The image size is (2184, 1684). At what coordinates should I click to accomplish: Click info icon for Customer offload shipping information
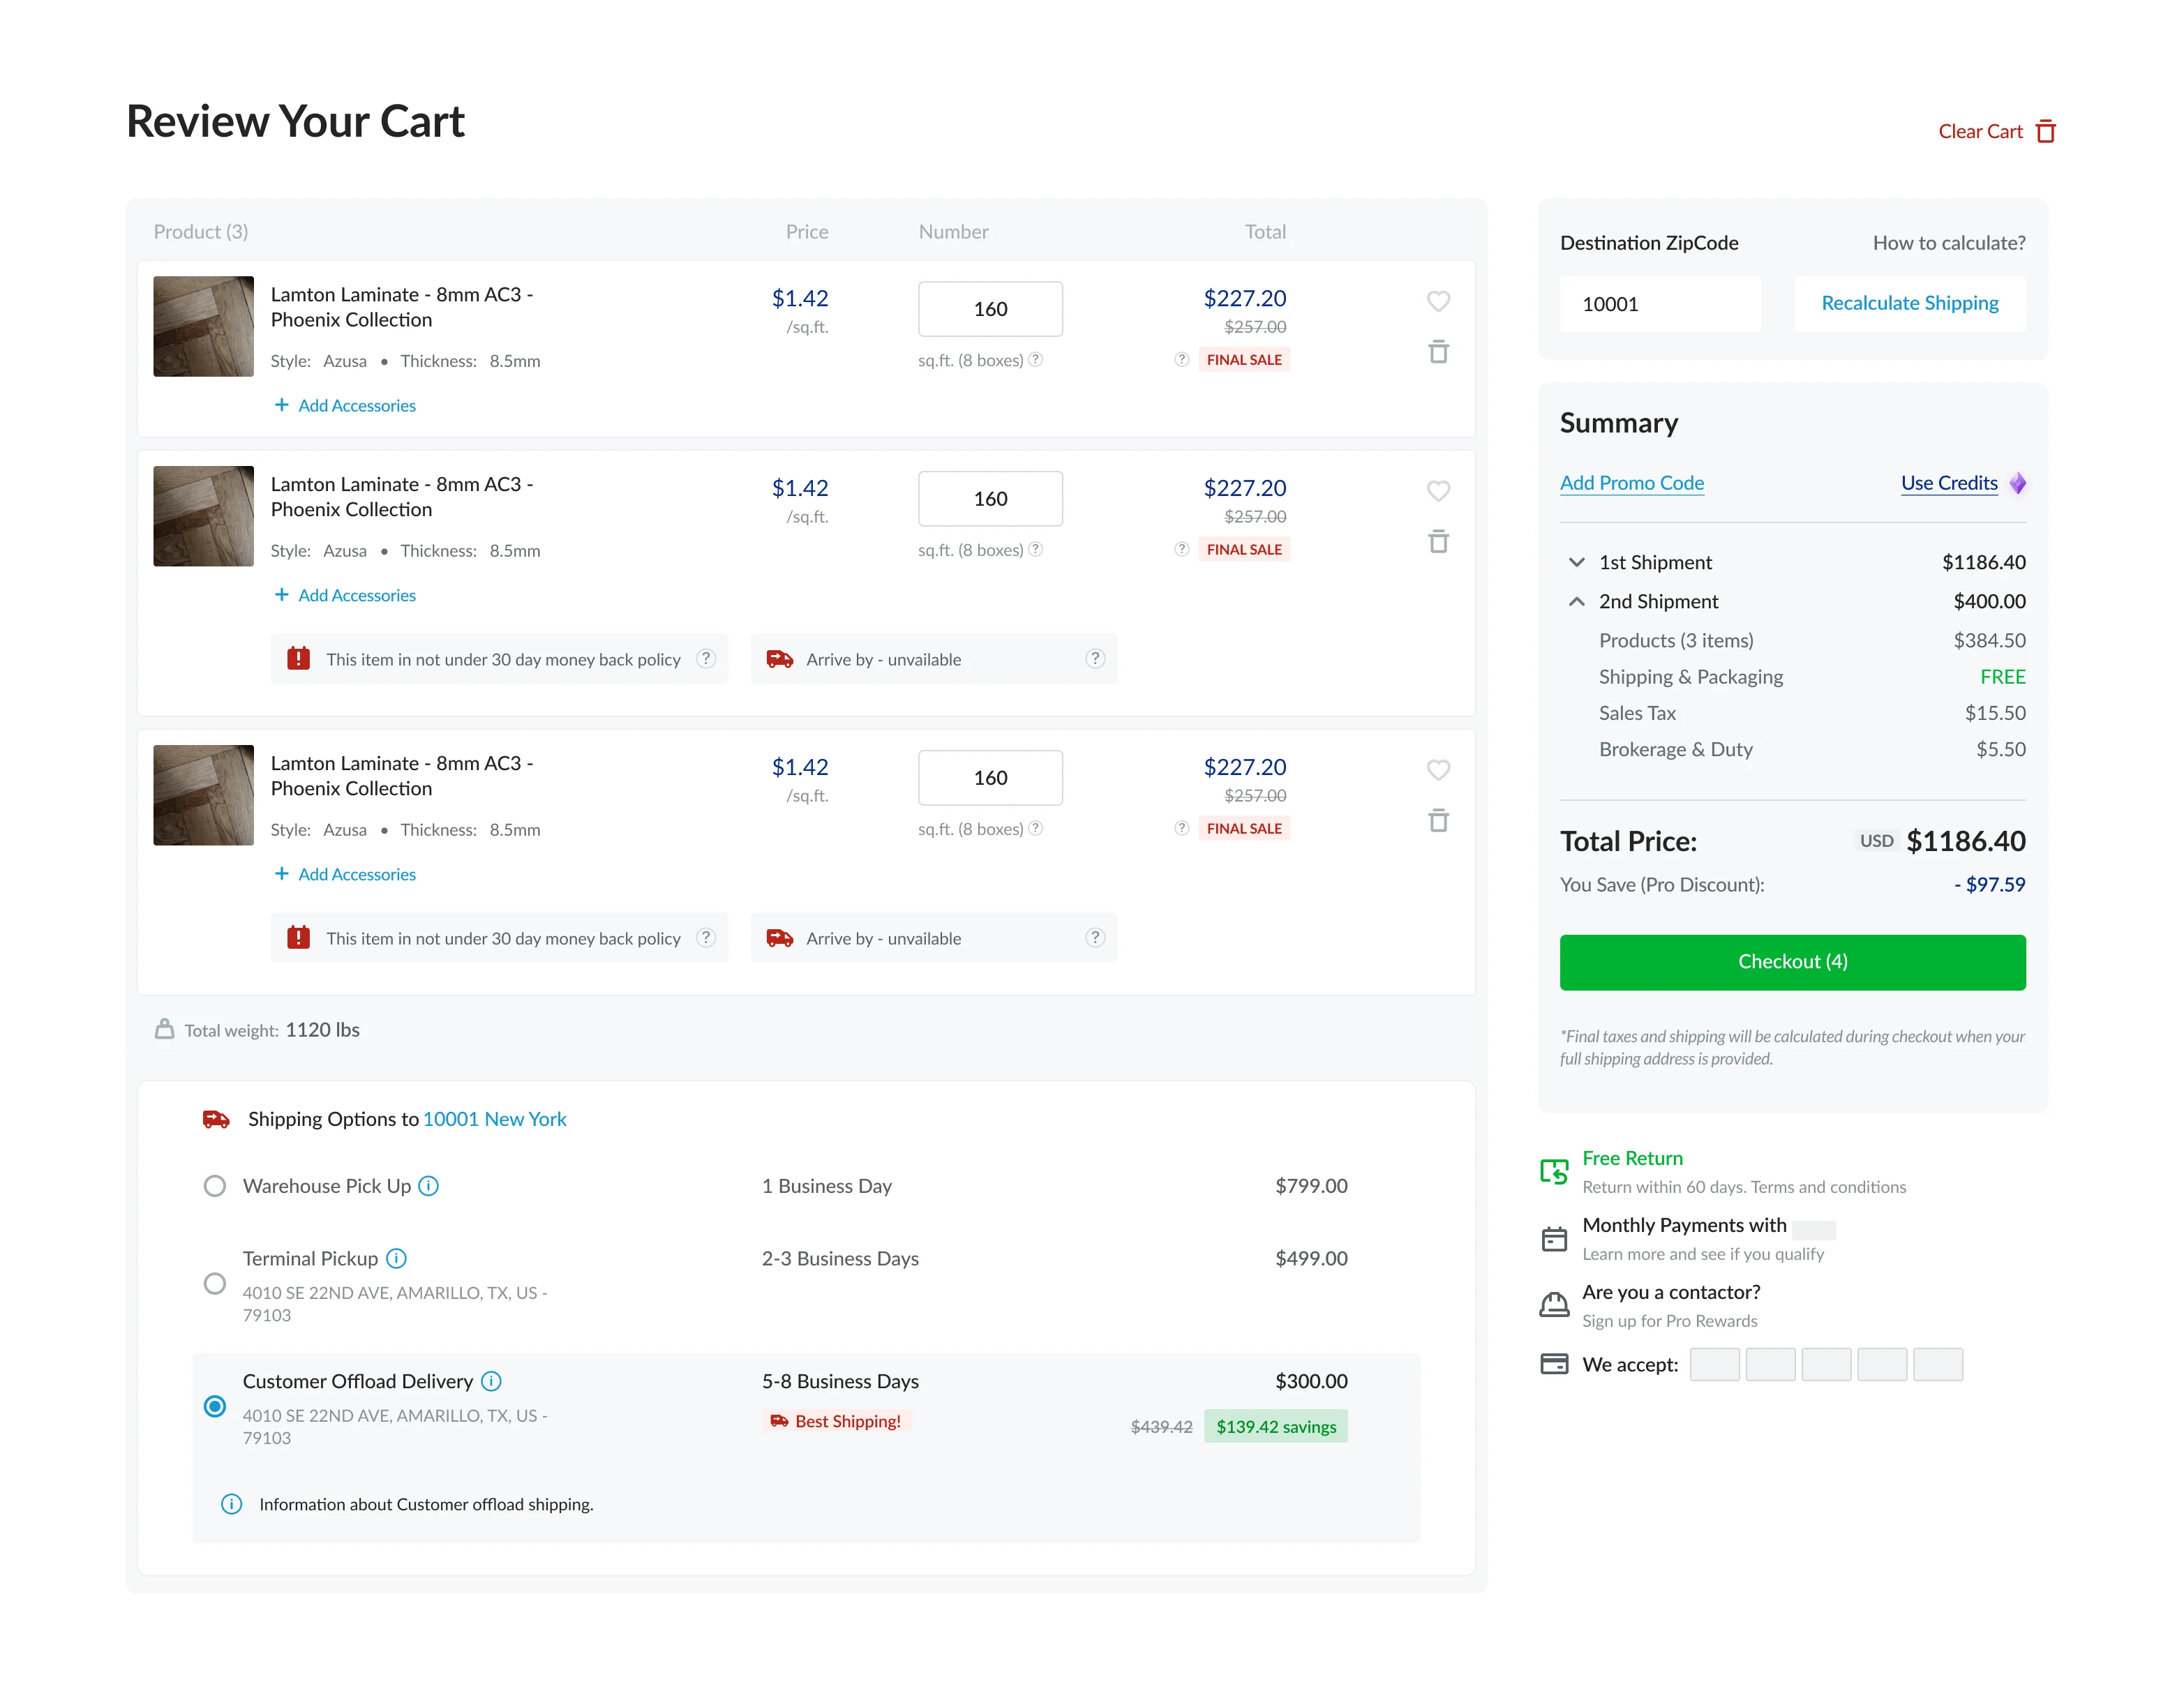231,1504
